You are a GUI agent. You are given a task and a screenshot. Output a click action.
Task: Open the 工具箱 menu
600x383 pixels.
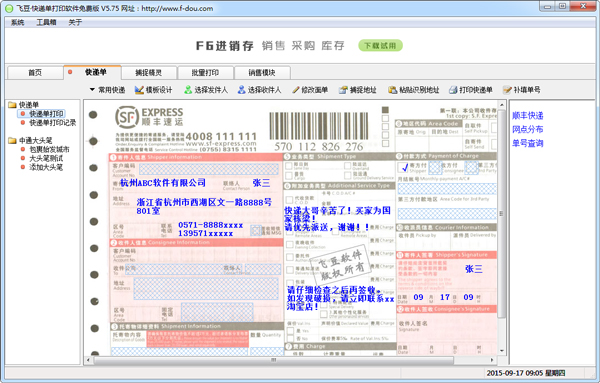[46, 22]
